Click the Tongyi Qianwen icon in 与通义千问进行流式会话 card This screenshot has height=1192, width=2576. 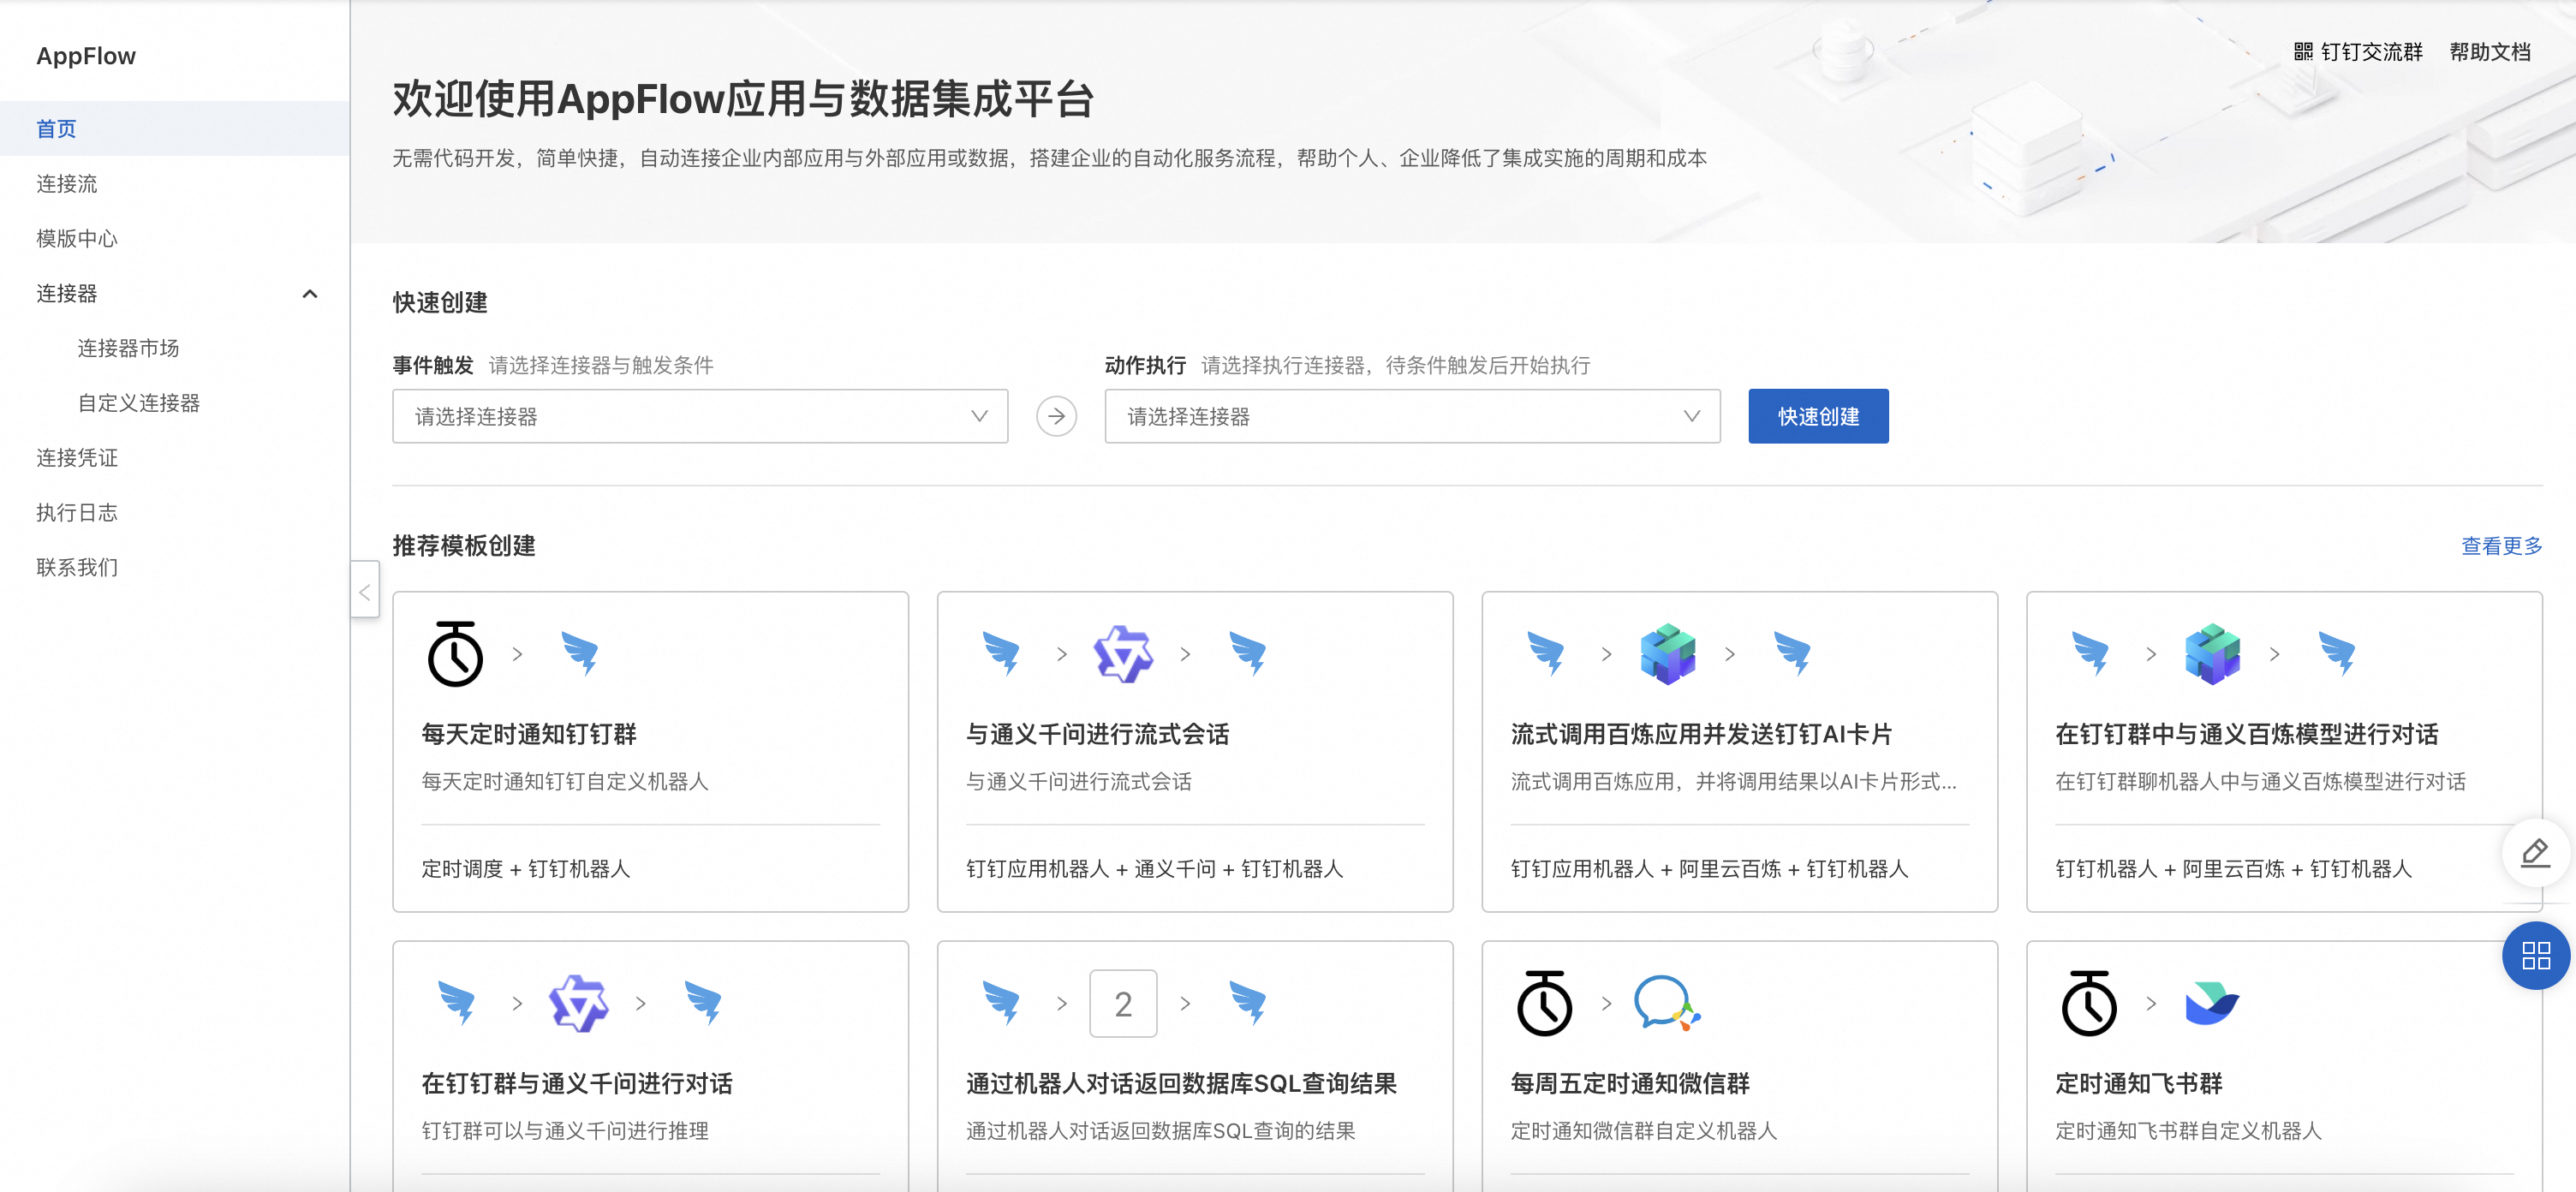[x=1123, y=655]
